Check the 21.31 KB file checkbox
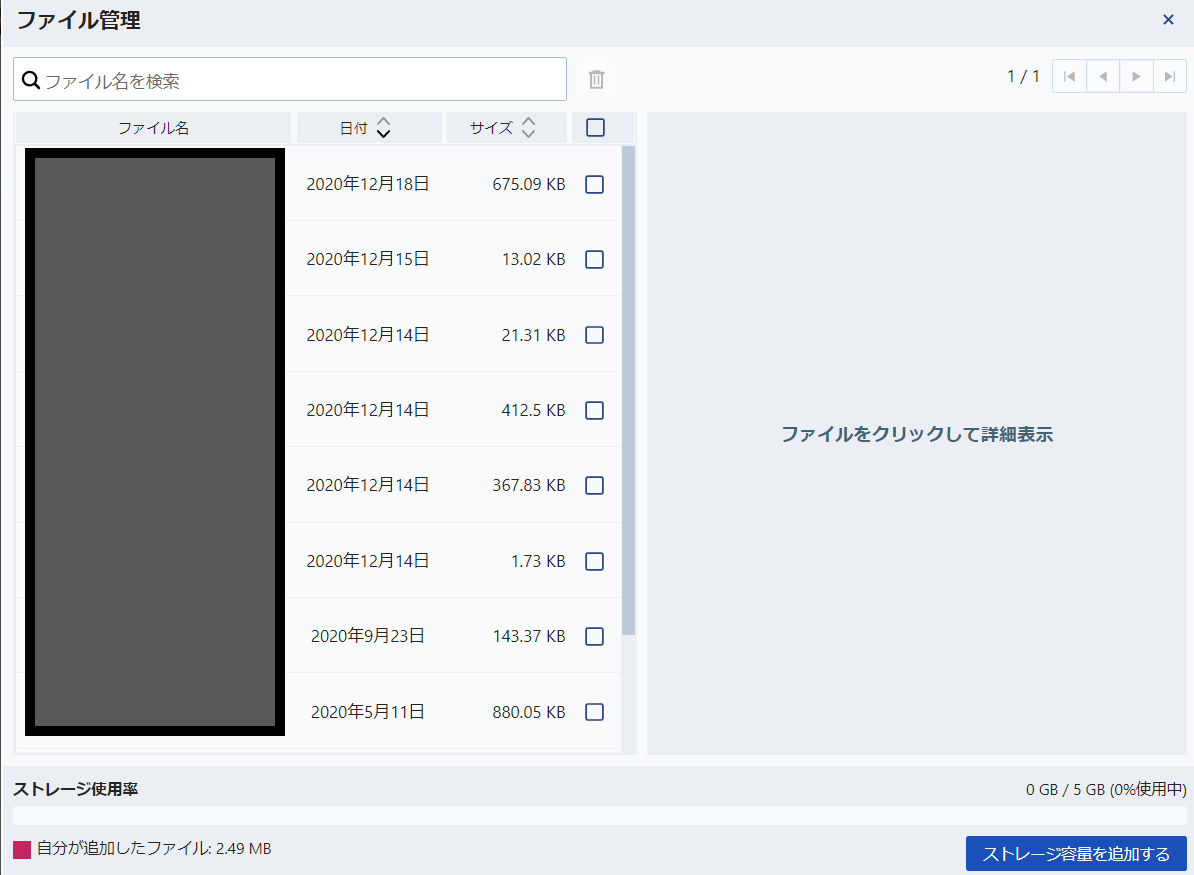 (594, 335)
